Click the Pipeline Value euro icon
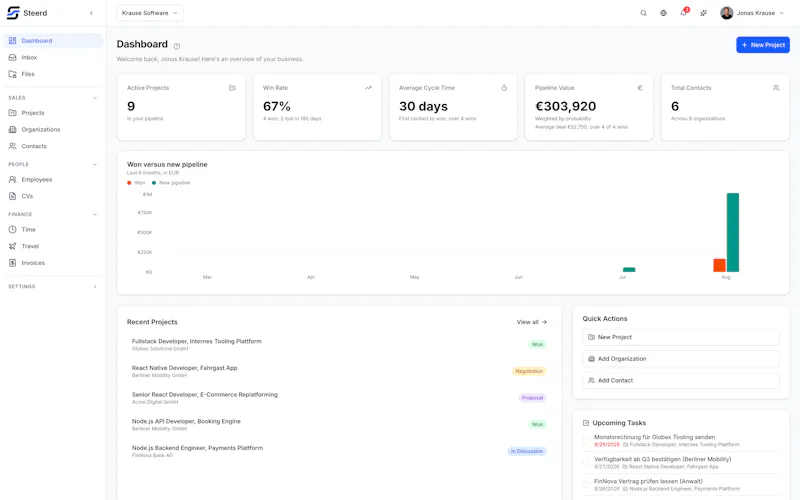Image resolution: width=800 pixels, height=500 pixels. coord(640,88)
